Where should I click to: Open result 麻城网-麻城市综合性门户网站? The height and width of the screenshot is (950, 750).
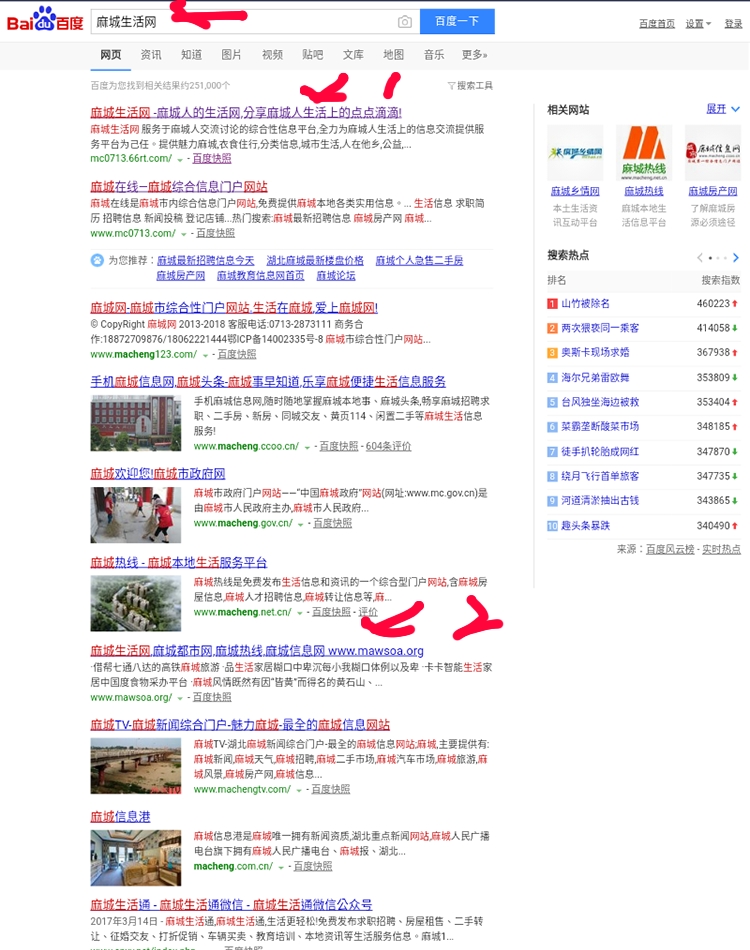coord(234,308)
